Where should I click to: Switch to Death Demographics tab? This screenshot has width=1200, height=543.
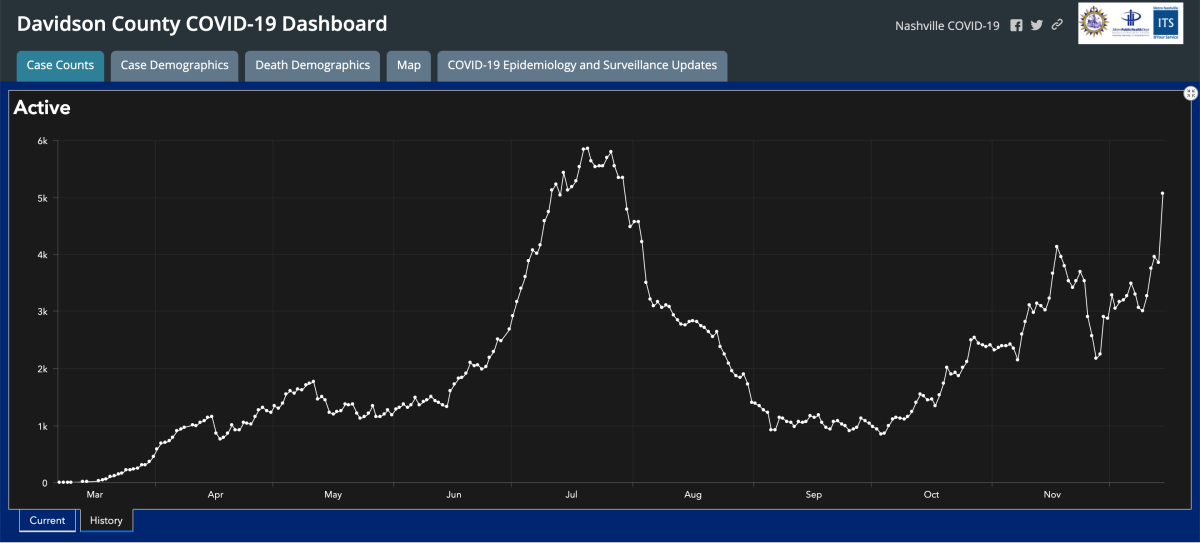(312, 66)
